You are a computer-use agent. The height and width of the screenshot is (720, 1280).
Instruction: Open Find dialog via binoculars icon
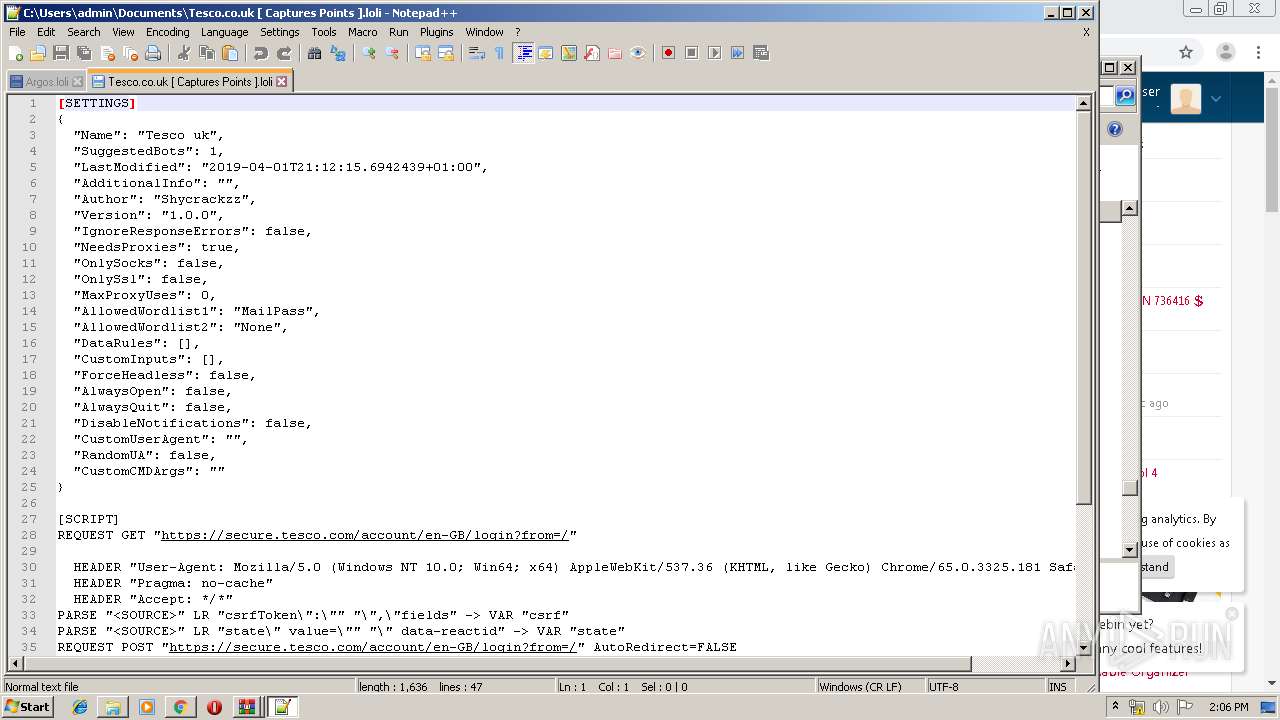coord(314,53)
